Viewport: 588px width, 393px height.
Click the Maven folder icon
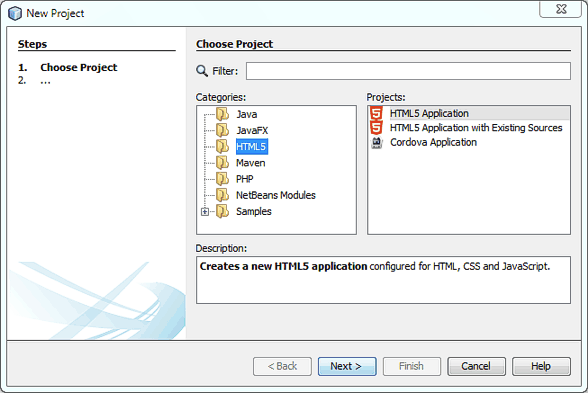pyautogui.click(x=222, y=163)
